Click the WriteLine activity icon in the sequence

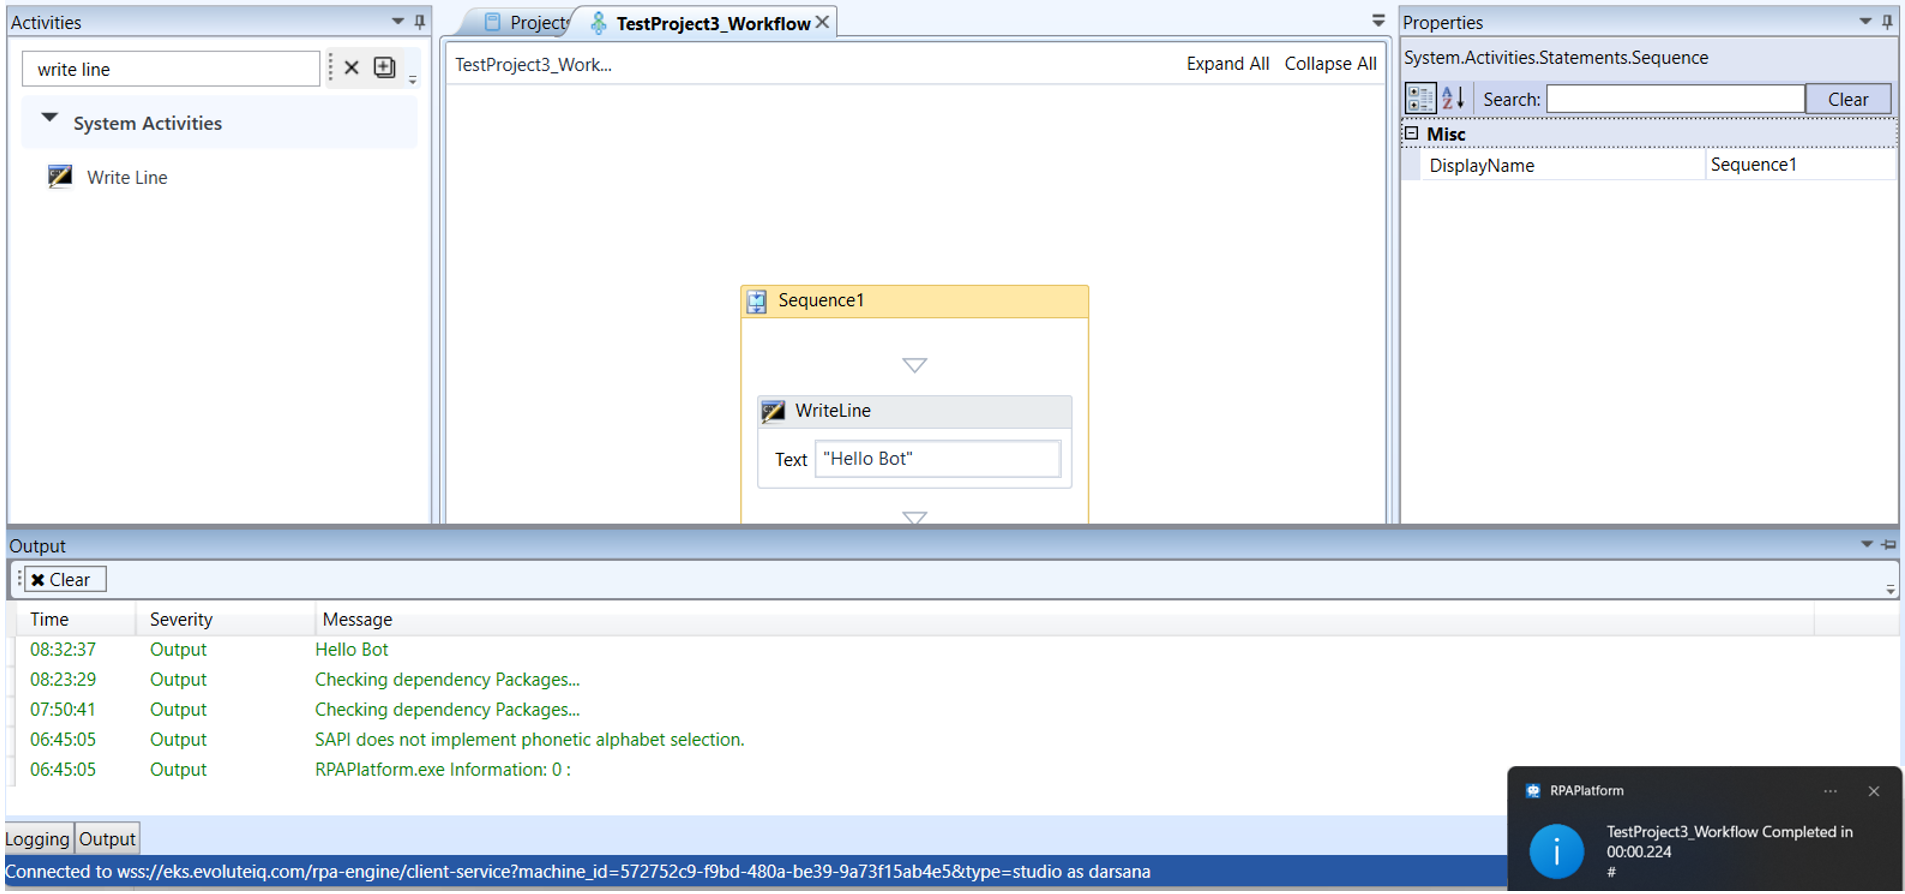[x=773, y=411]
